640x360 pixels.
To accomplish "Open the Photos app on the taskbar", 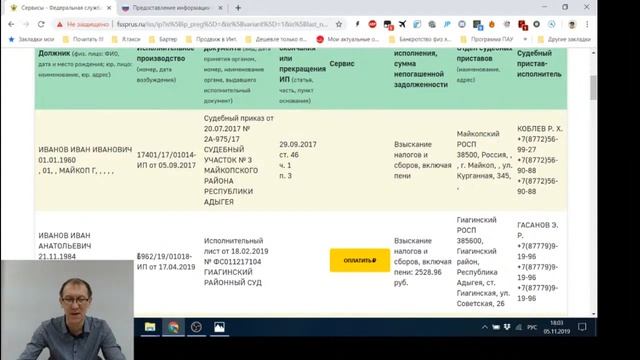I will click(219, 327).
